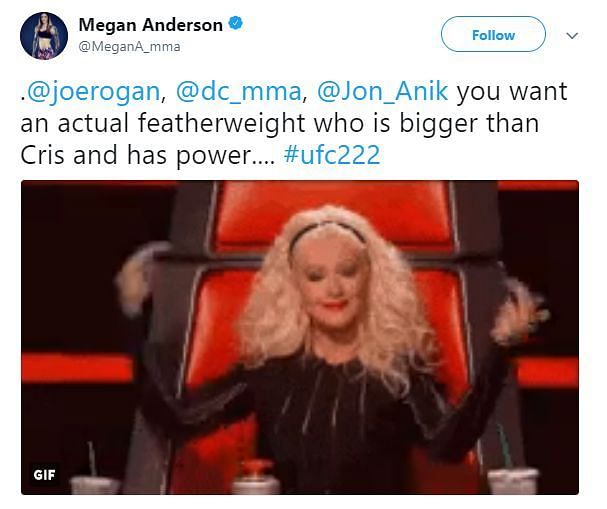607x509 pixels.
Task: Expand the tweet options chevron
Action: coord(572,36)
